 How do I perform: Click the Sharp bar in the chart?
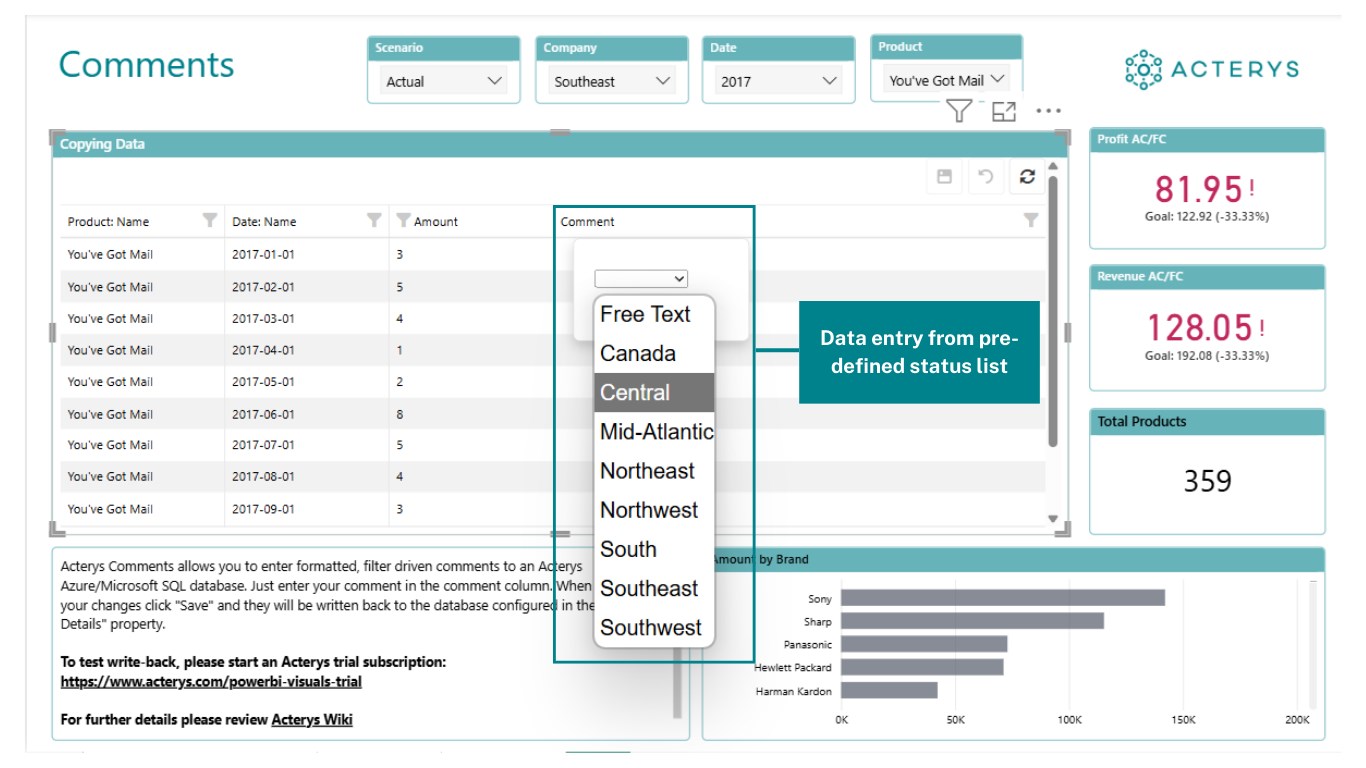pyautogui.click(x=972, y=621)
